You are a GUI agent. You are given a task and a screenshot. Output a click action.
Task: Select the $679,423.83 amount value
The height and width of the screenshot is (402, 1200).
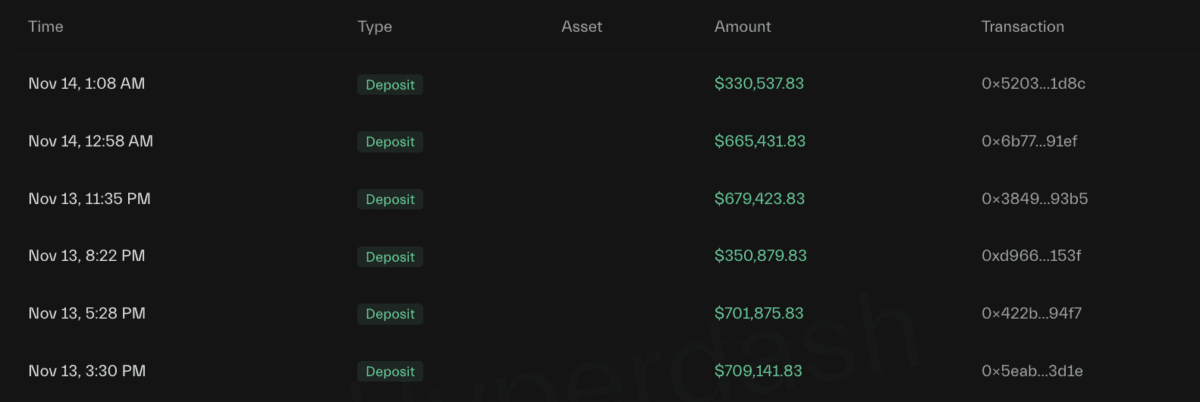point(759,199)
